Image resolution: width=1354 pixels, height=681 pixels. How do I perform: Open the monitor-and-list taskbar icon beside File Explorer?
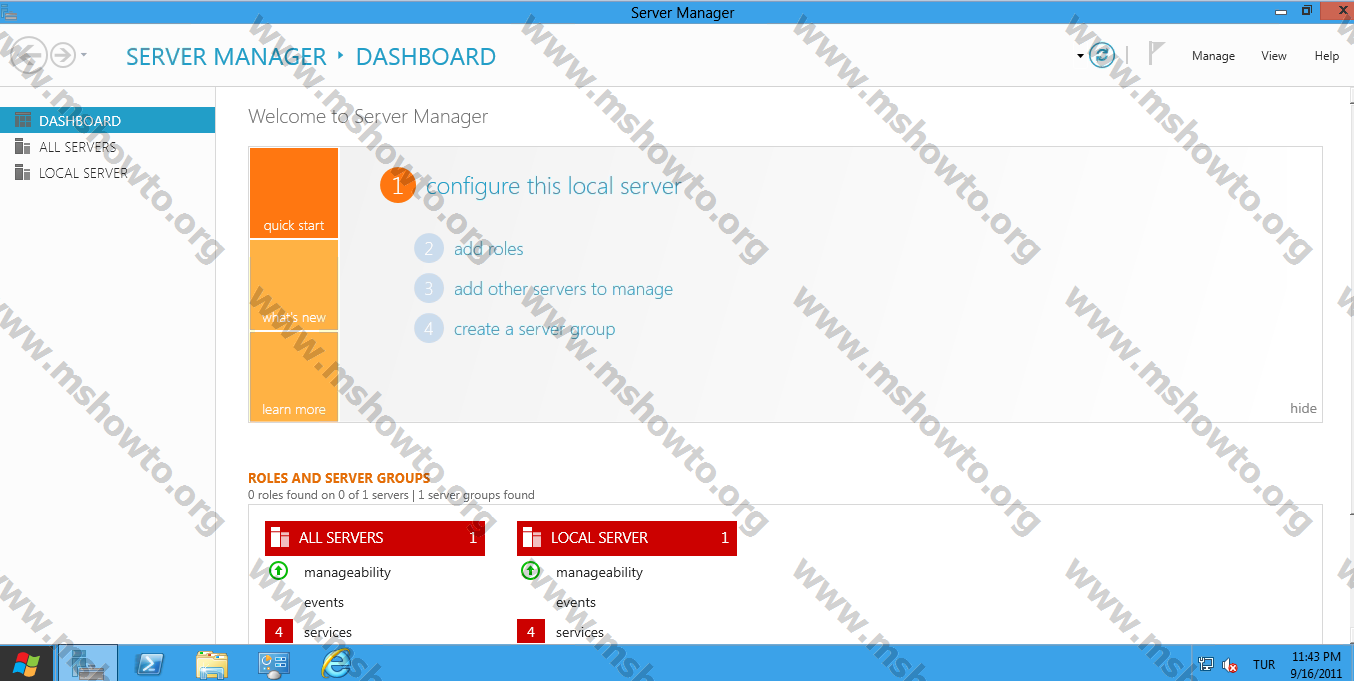273,663
